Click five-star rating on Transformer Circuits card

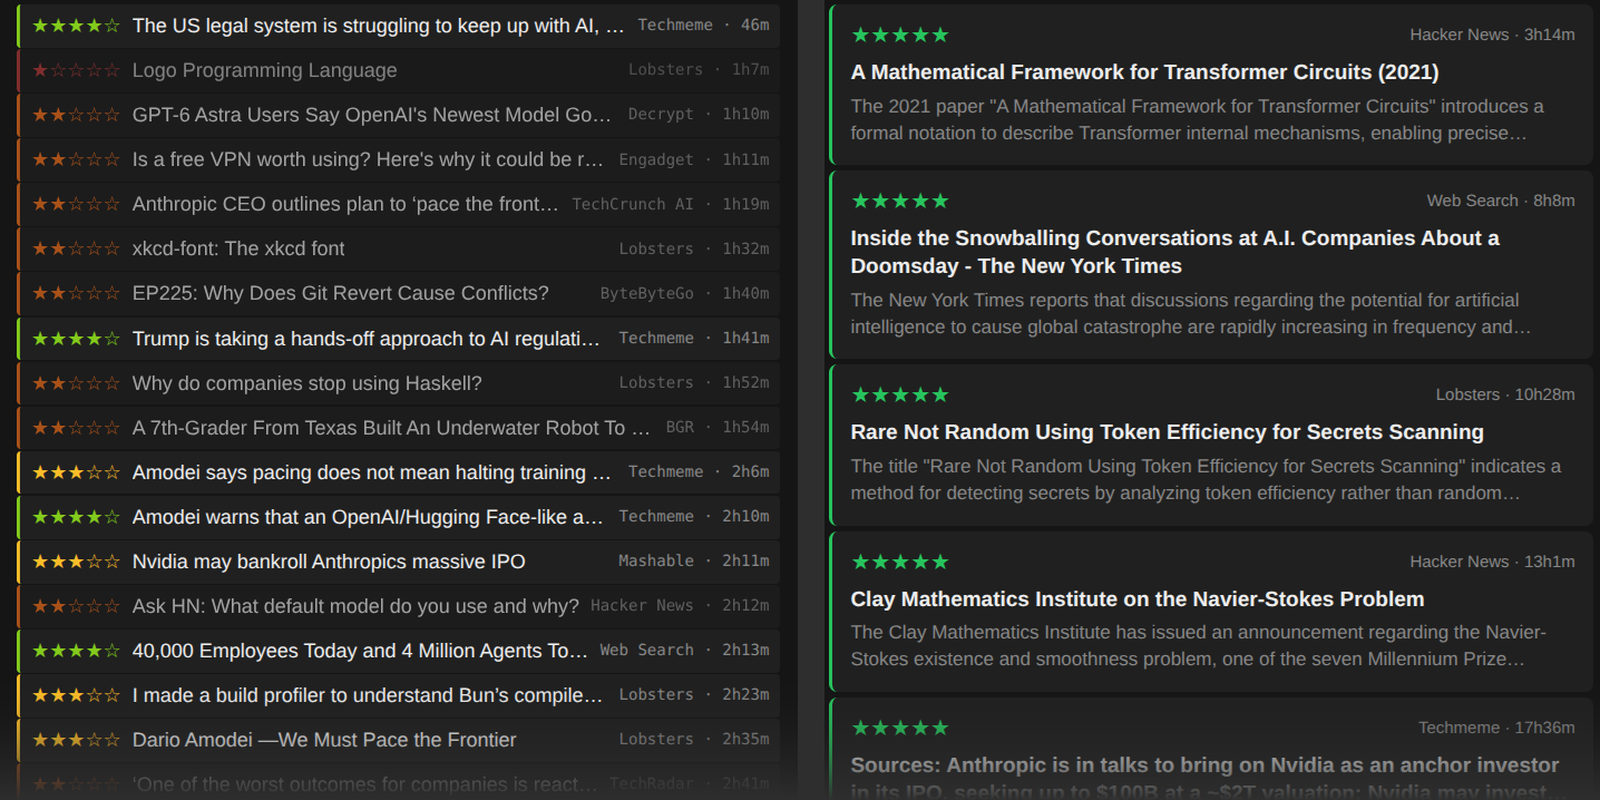(900, 35)
